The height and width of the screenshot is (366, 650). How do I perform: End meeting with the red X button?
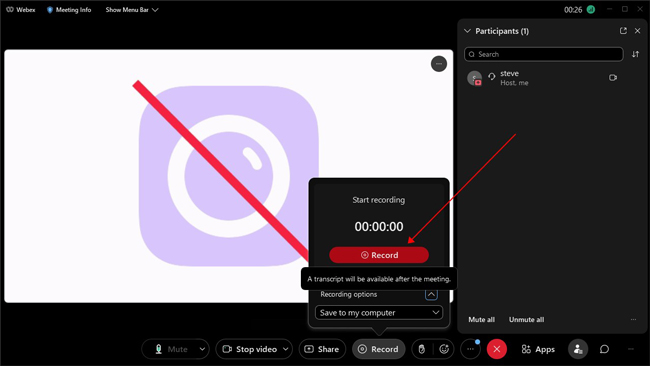click(x=497, y=349)
